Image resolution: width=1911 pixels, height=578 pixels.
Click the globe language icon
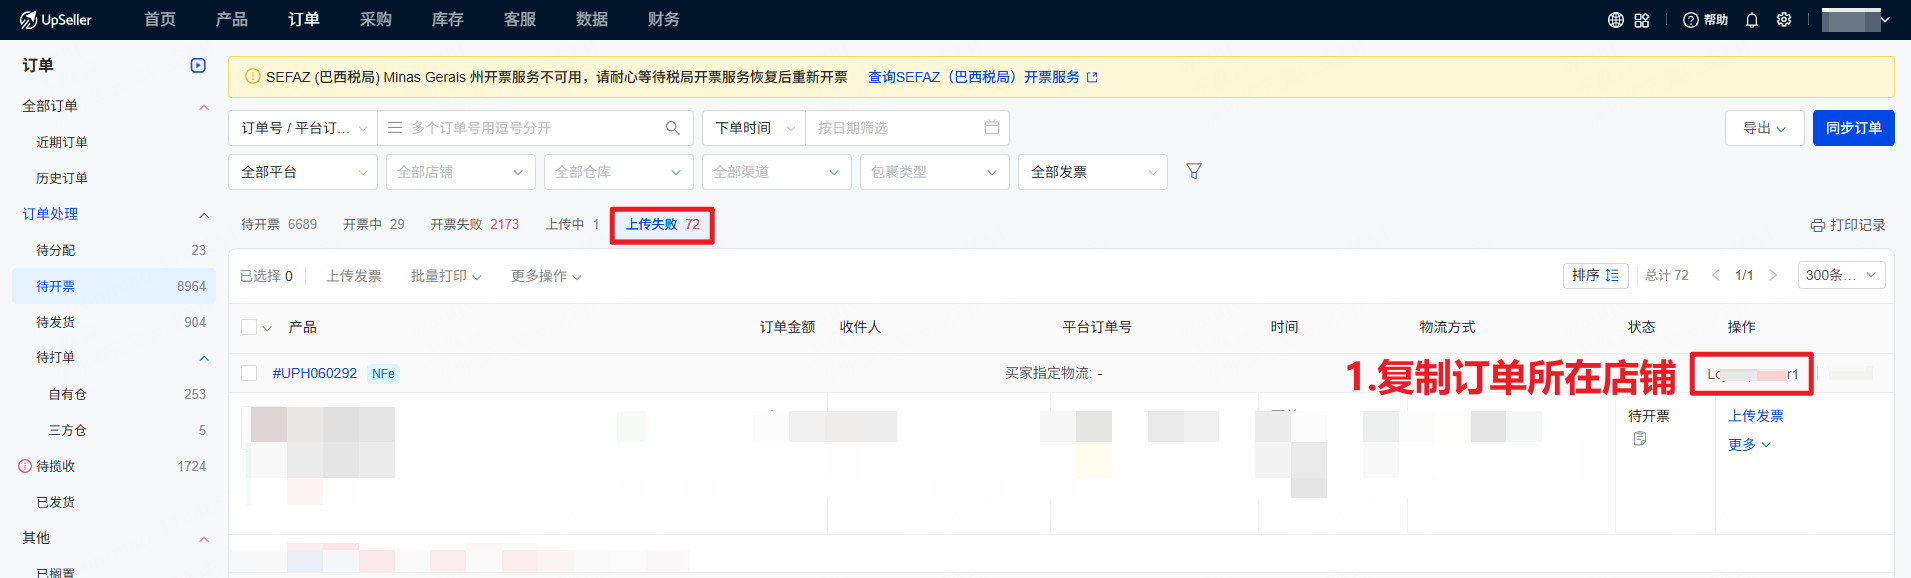pos(1615,20)
